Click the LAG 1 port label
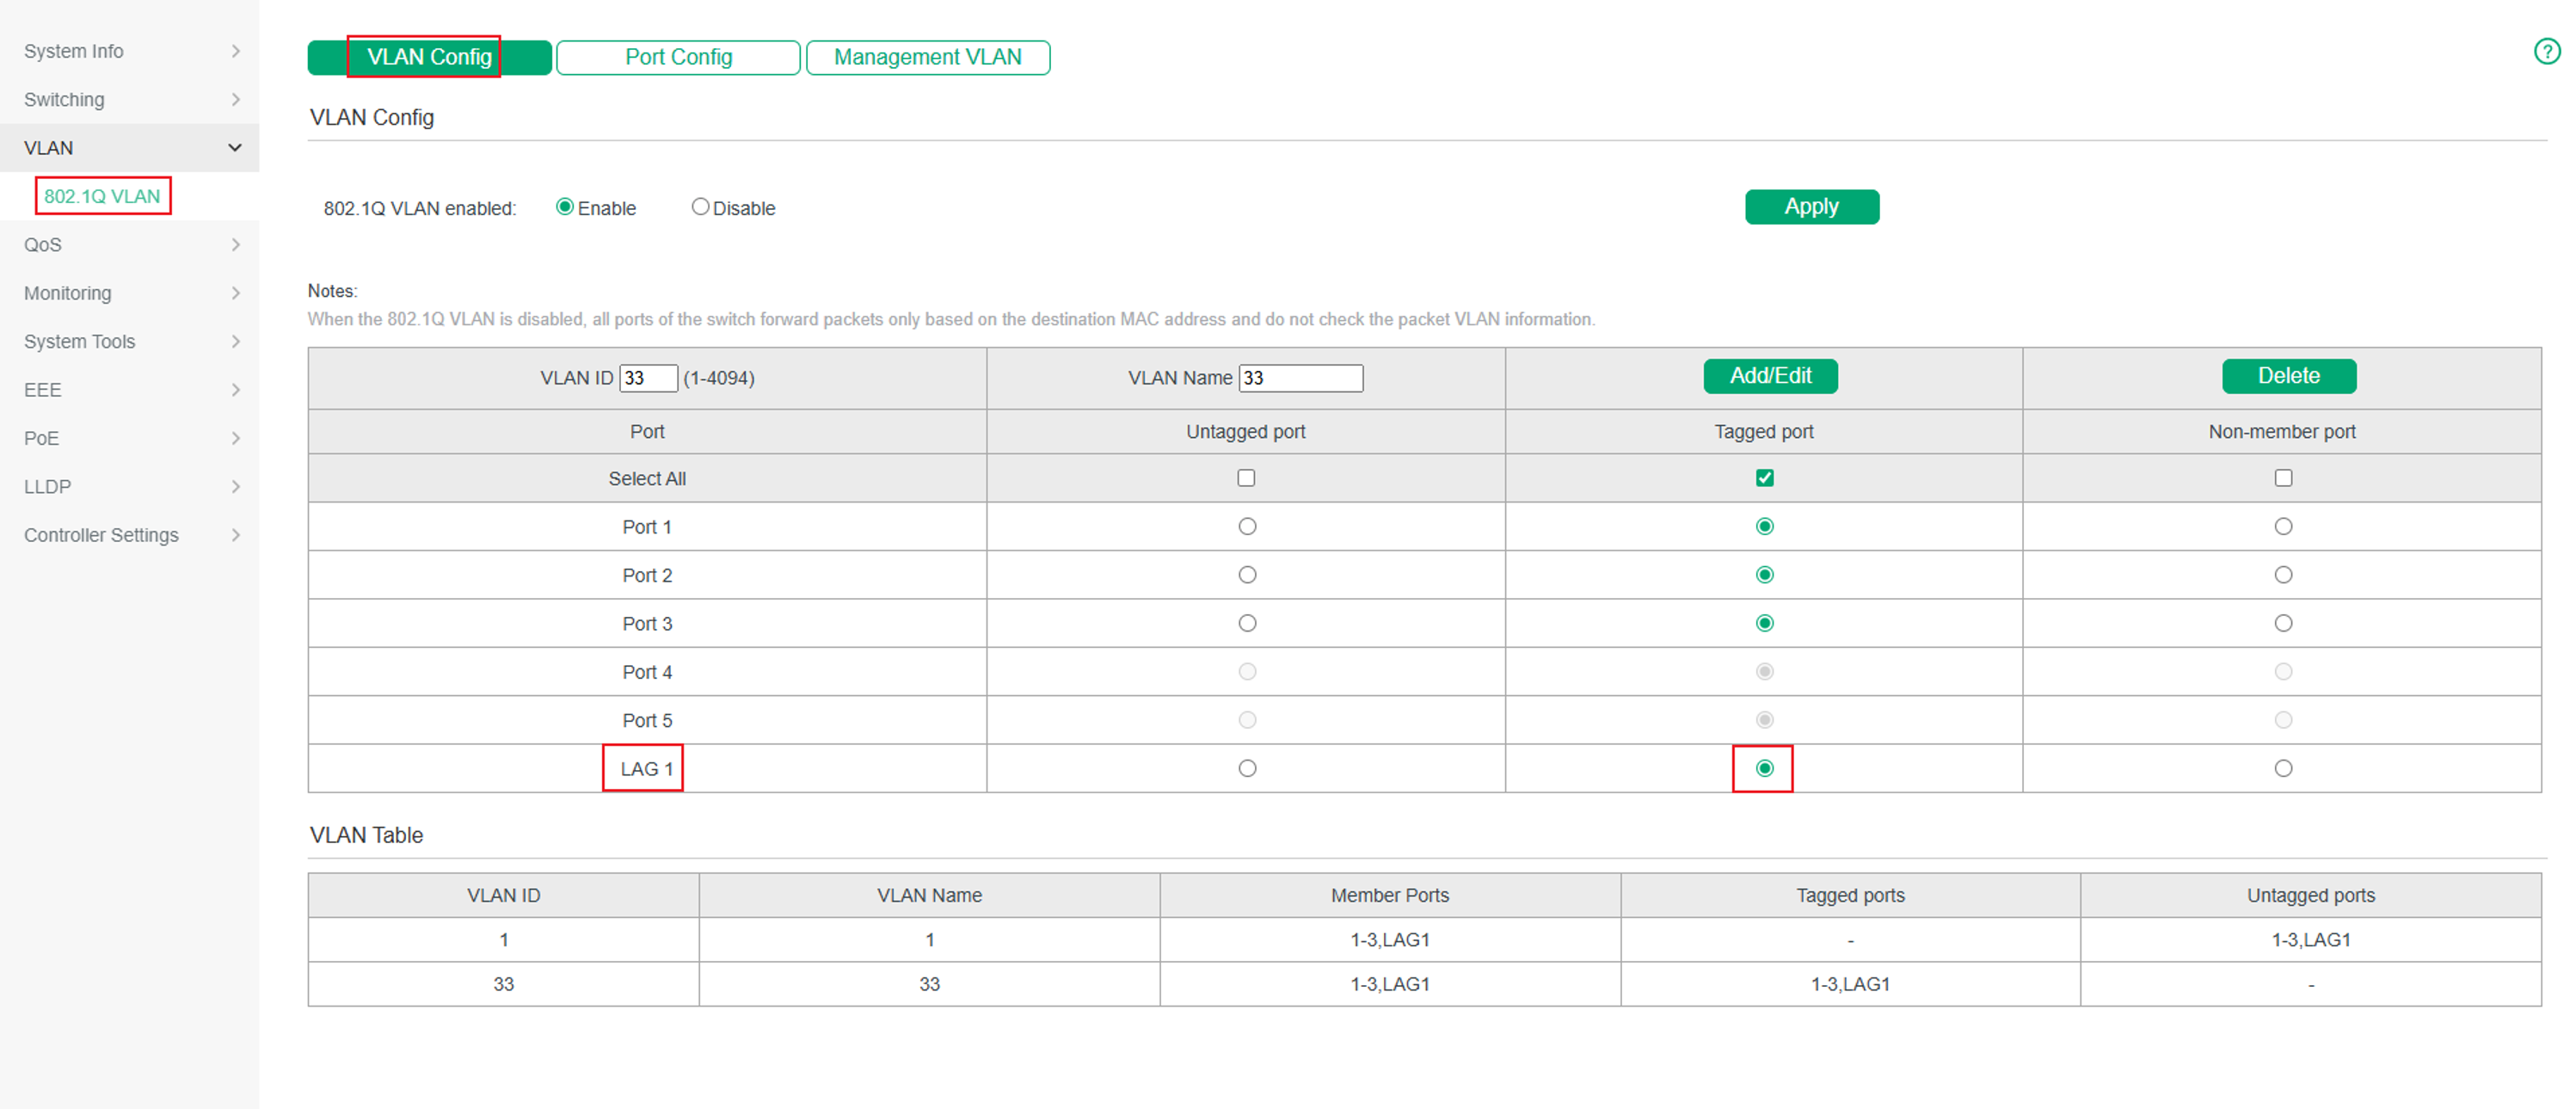2576x1109 pixels. 646,769
